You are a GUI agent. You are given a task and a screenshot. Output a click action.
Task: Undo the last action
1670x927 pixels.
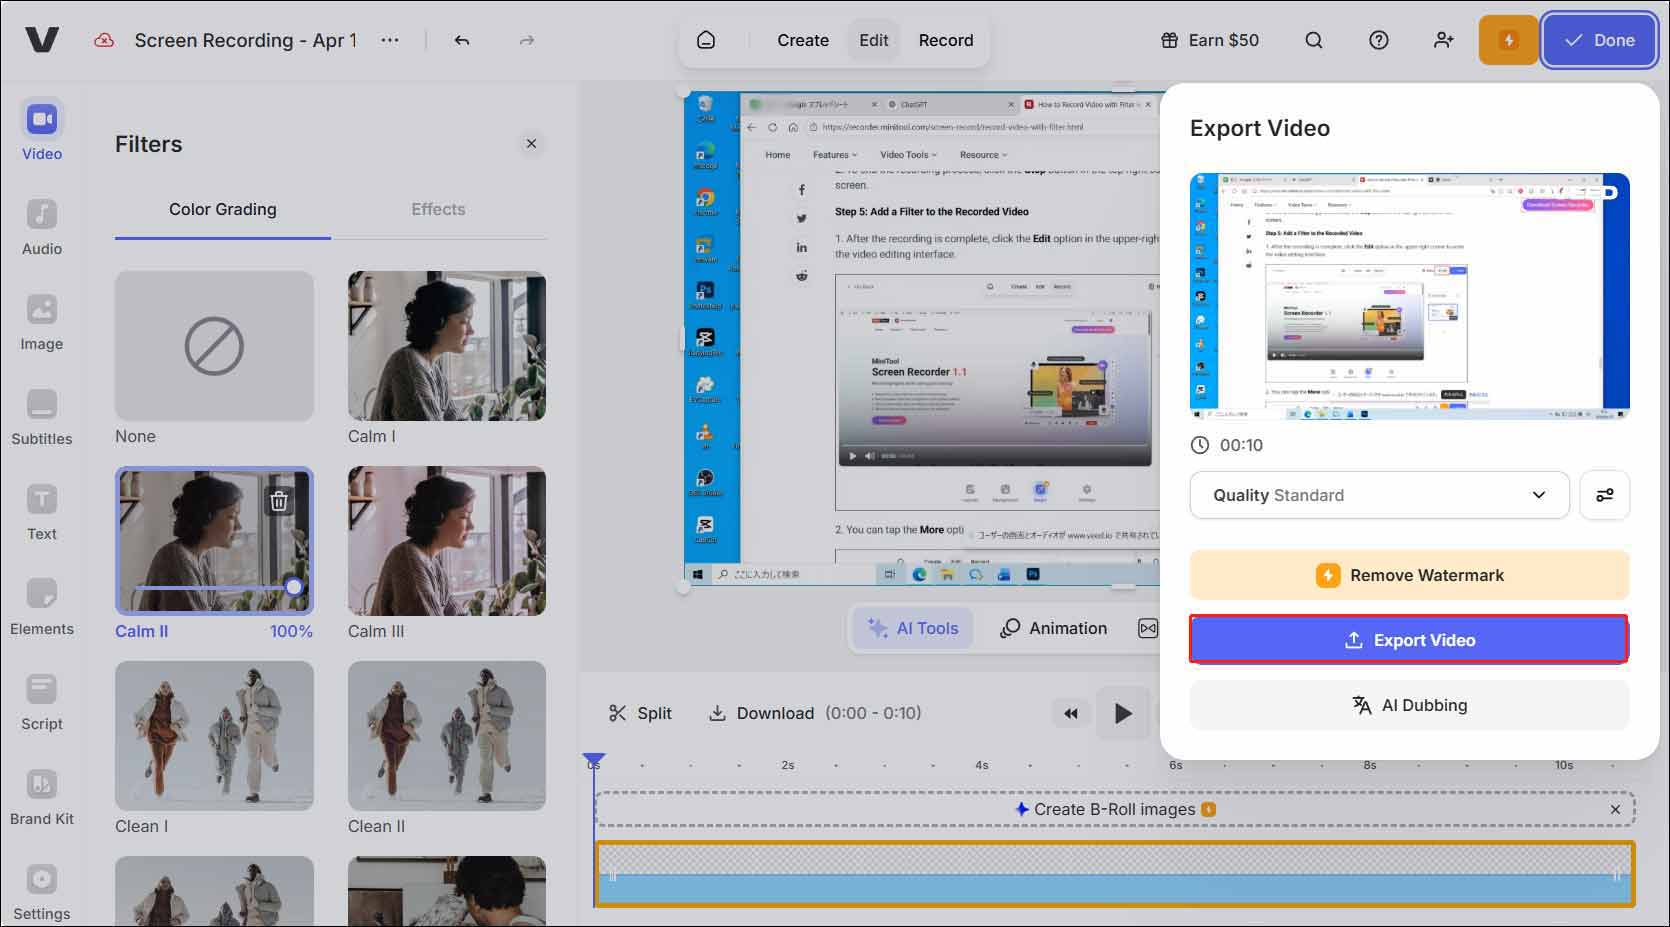tap(461, 40)
